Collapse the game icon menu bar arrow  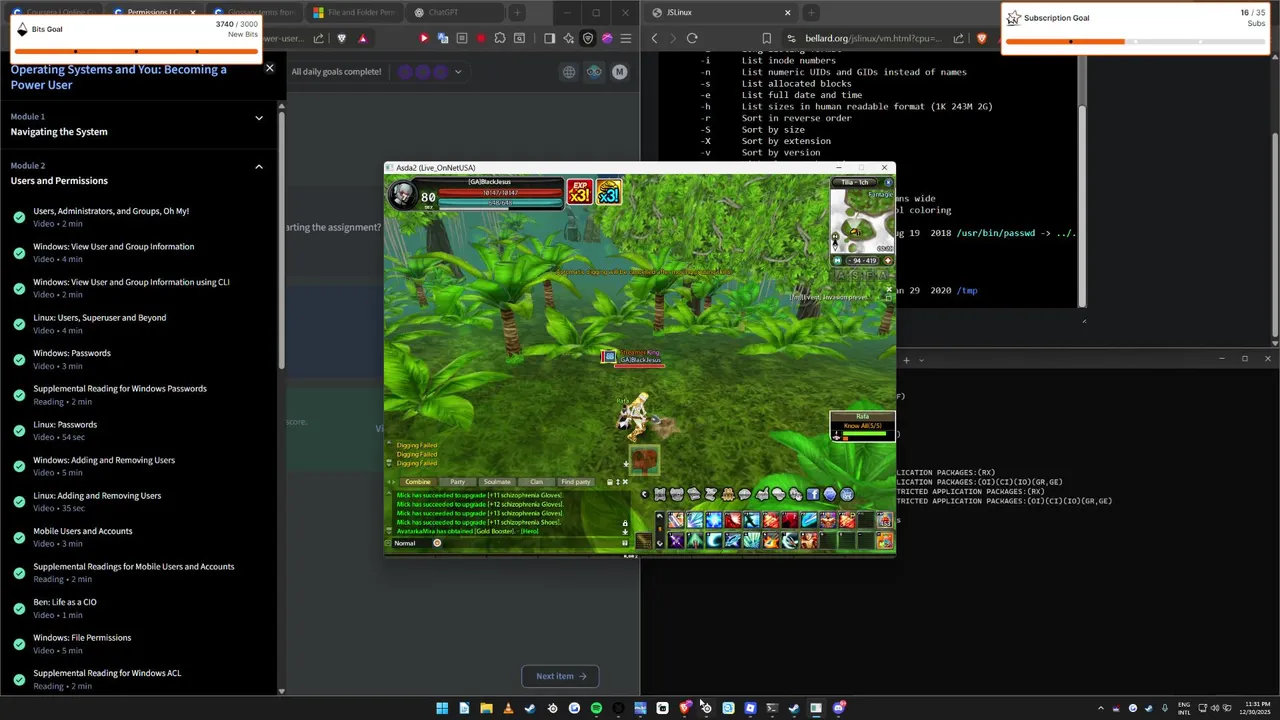click(x=644, y=494)
